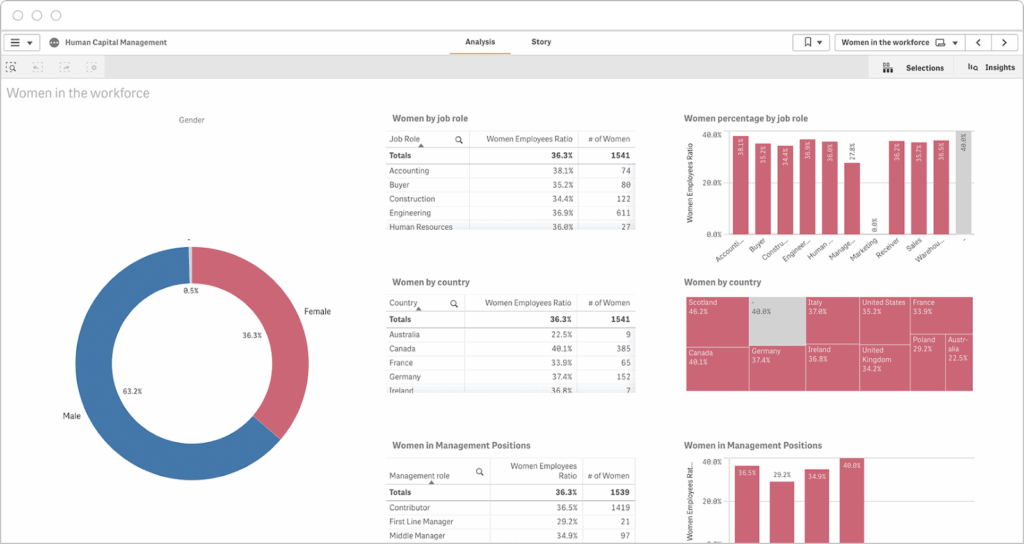Select the Buyer row
Viewport: 1024px width, 544px height.
(x=510, y=185)
